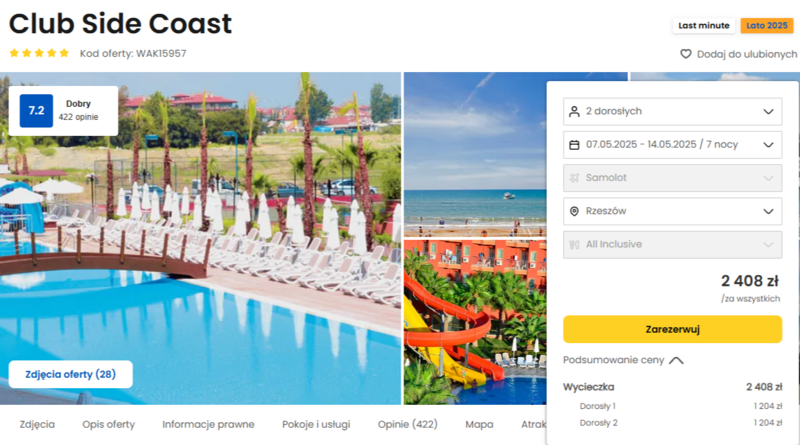Viewport: 800px width, 445px height.
Task: Go to the Pokoje i usługi tab
Action: 316,425
